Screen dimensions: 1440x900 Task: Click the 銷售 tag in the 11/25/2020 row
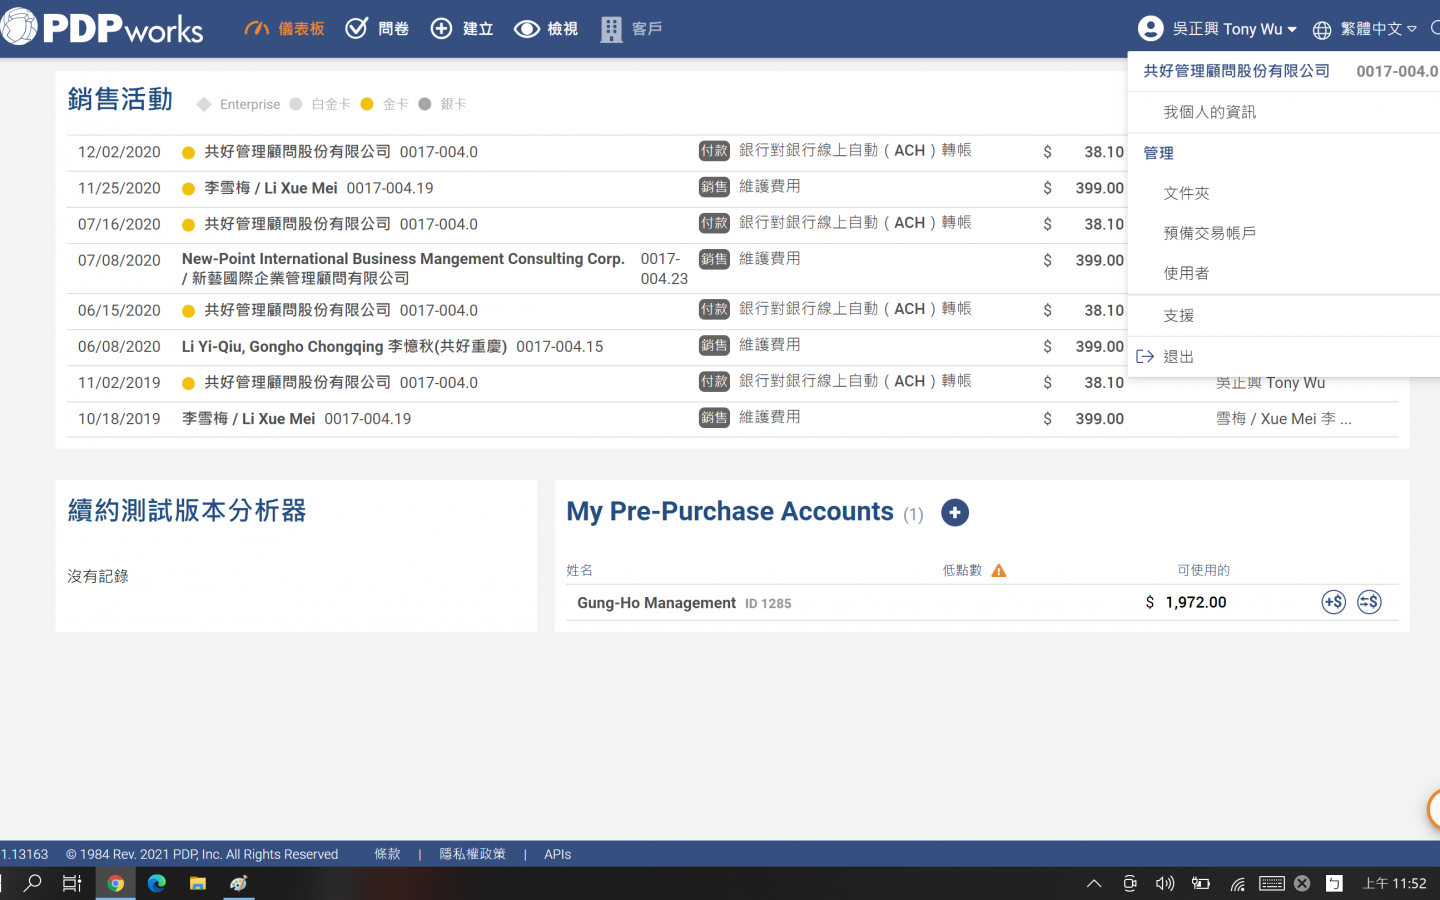point(714,187)
